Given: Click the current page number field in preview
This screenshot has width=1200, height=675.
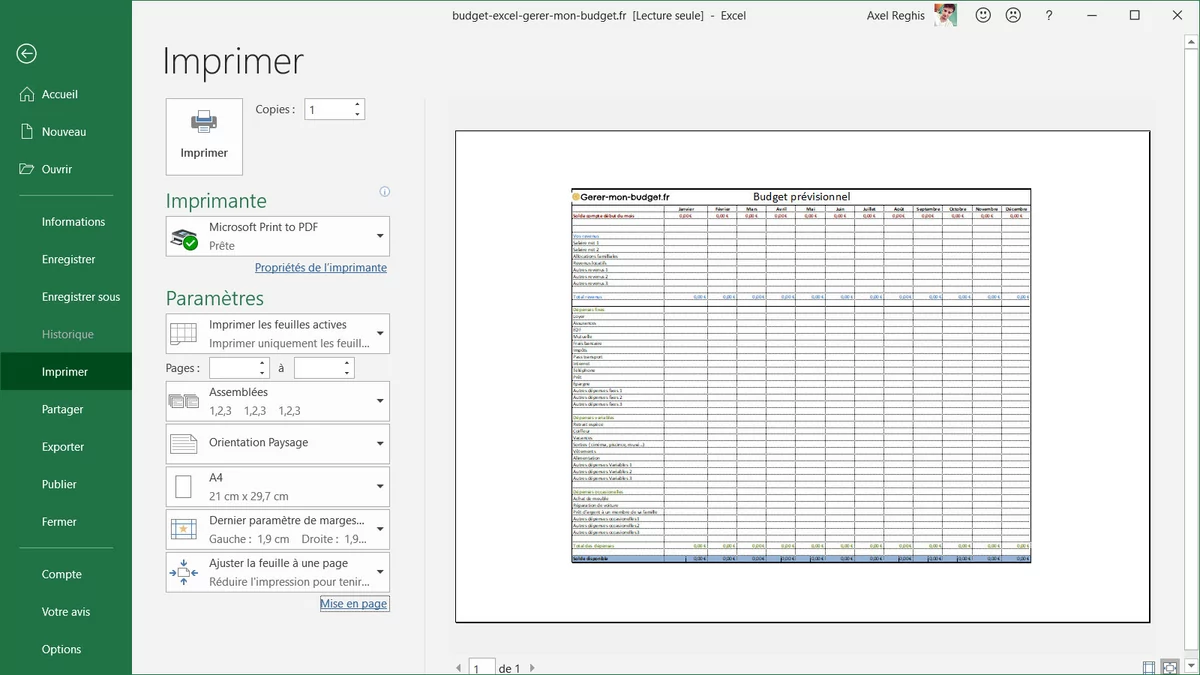Looking at the screenshot, I should tap(482, 668).
